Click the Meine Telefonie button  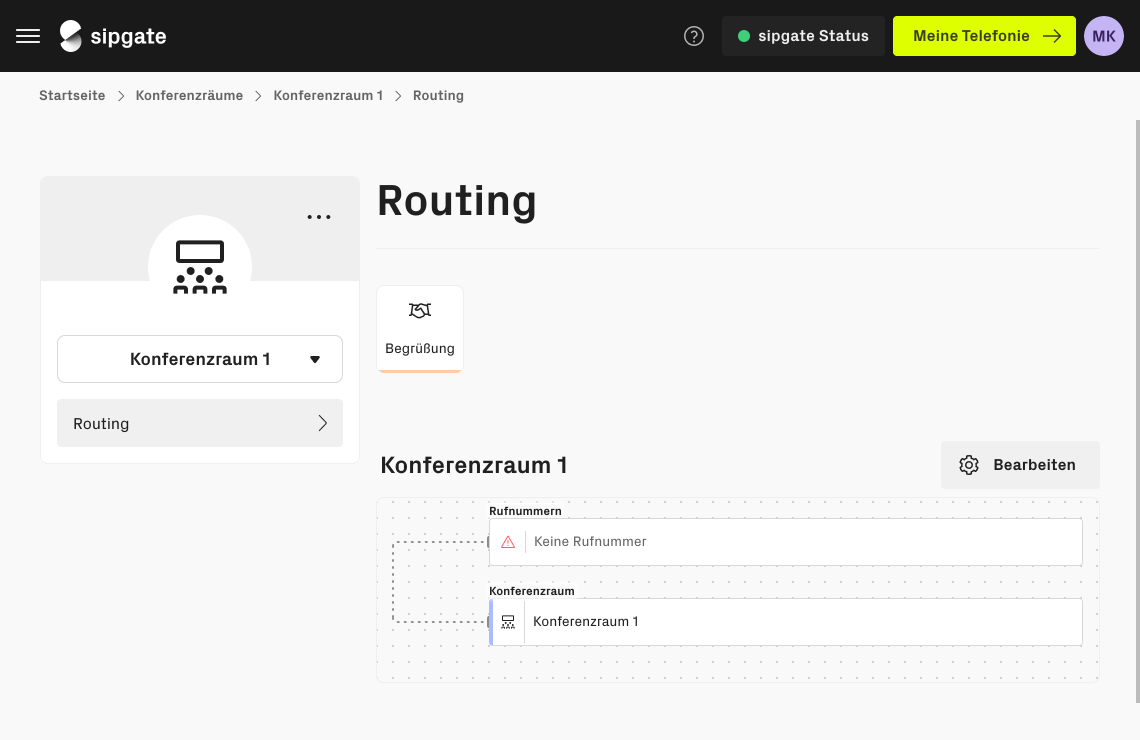point(984,36)
